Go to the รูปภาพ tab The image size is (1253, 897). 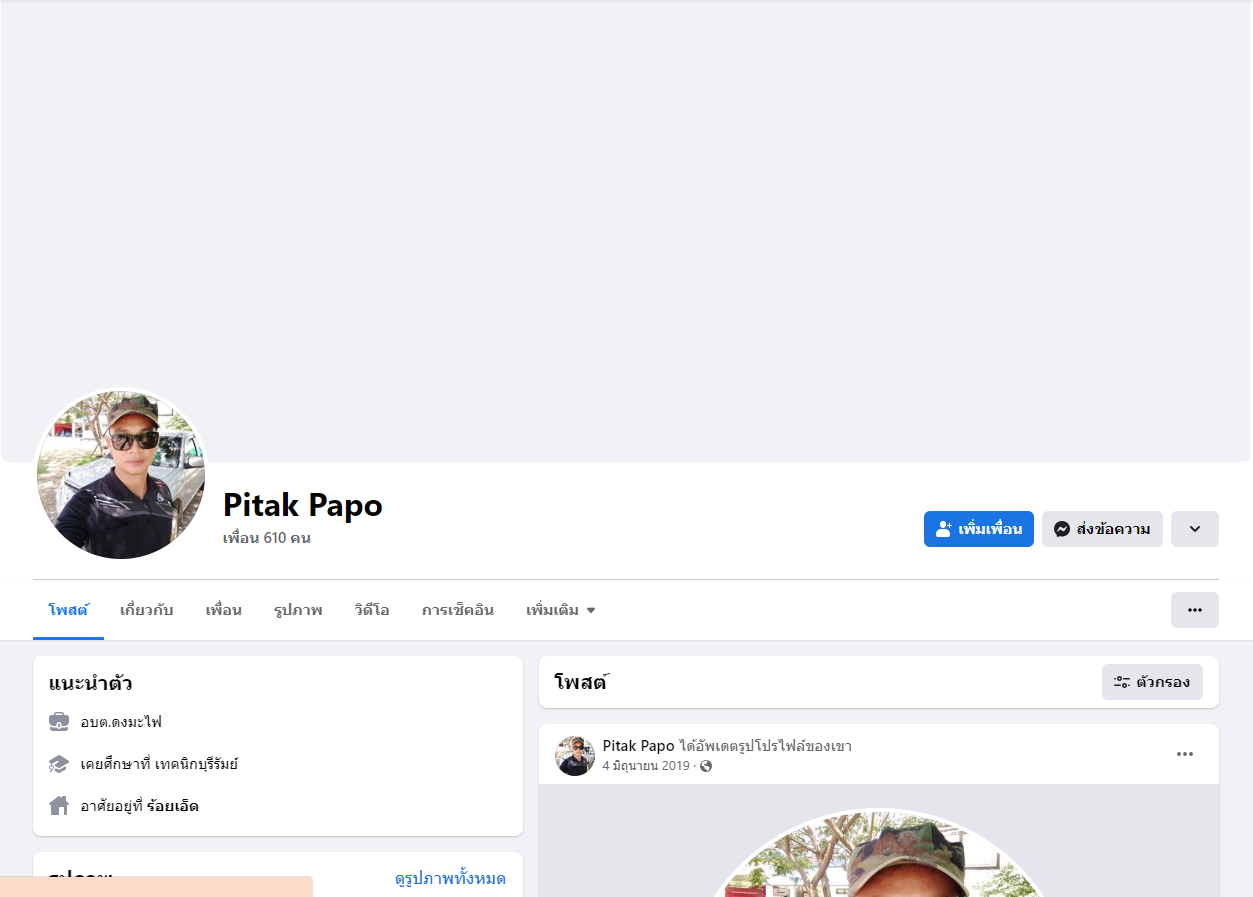pos(298,610)
